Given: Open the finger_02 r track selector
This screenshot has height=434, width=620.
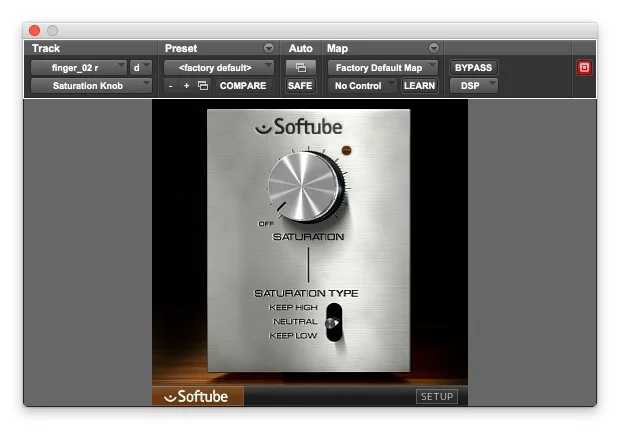Looking at the screenshot, I should 79,68.
